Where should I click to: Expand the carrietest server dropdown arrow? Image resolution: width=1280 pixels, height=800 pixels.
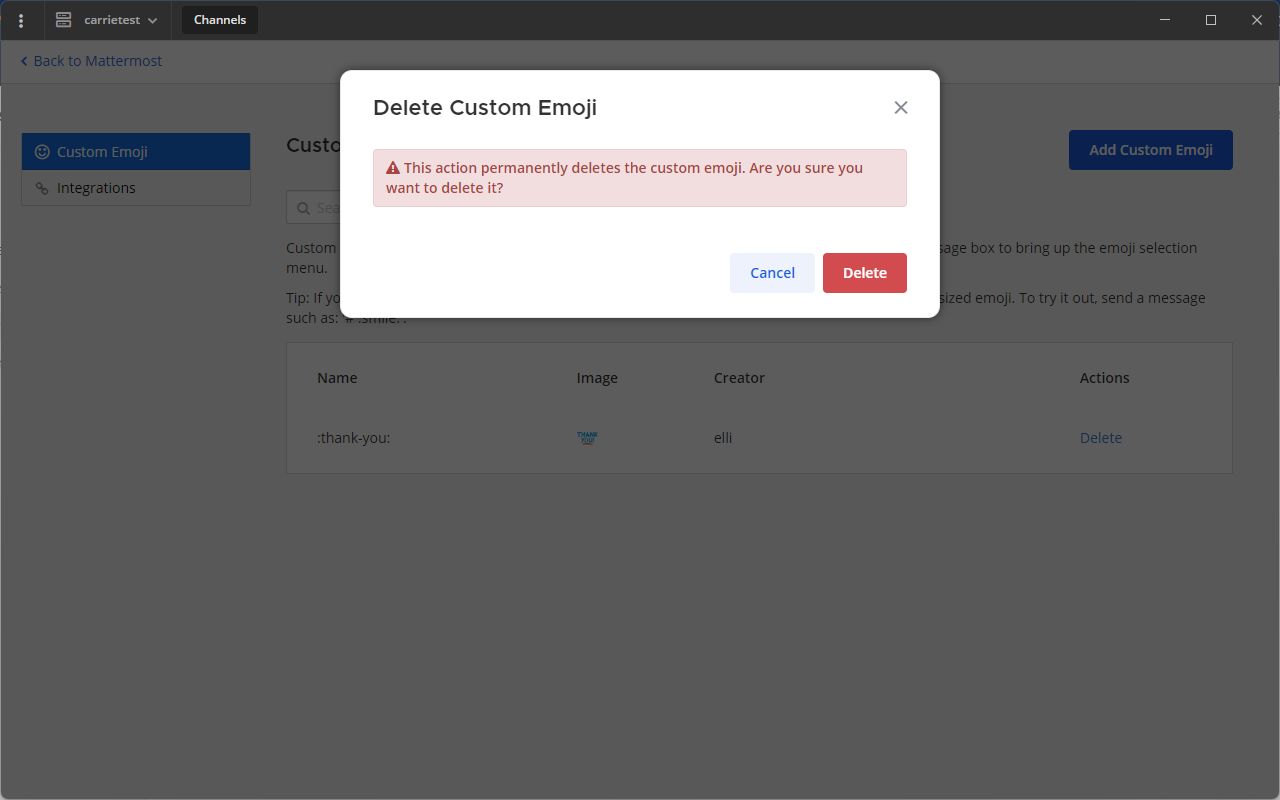click(x=152, y=21)
